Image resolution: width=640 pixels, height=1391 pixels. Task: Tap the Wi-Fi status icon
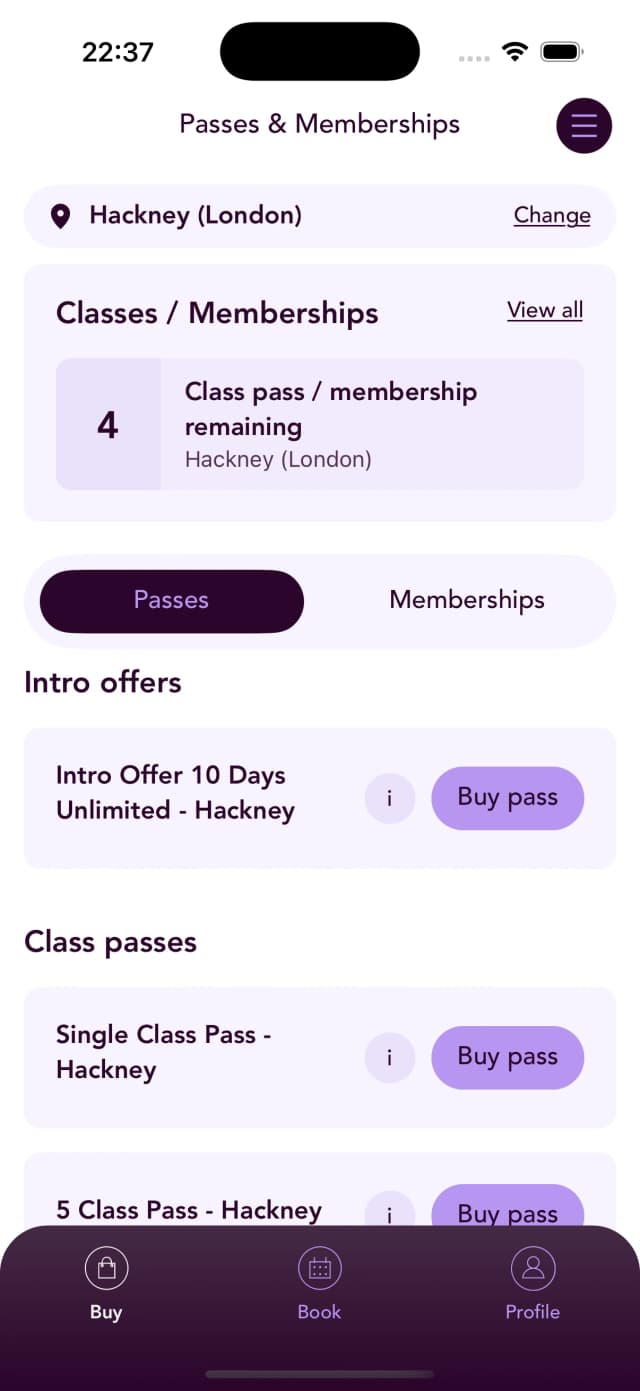(x=515, y=50)
